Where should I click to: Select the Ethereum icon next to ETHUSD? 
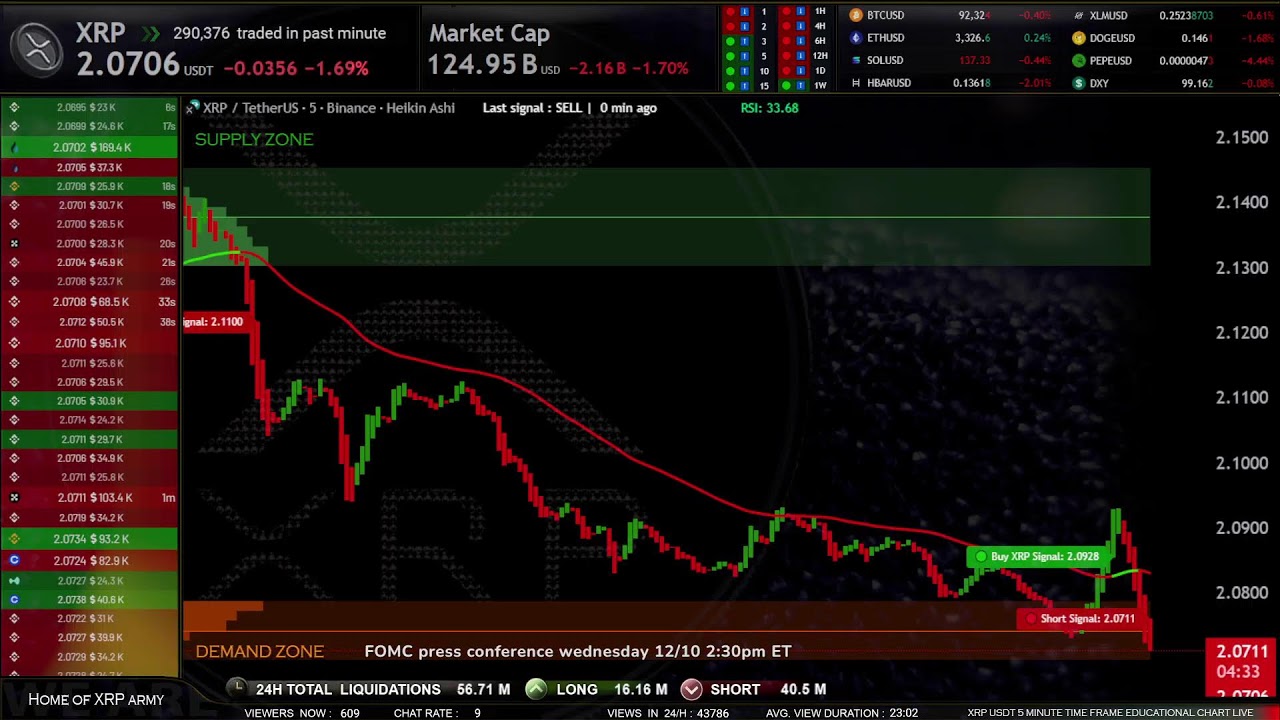click(857, 38)
